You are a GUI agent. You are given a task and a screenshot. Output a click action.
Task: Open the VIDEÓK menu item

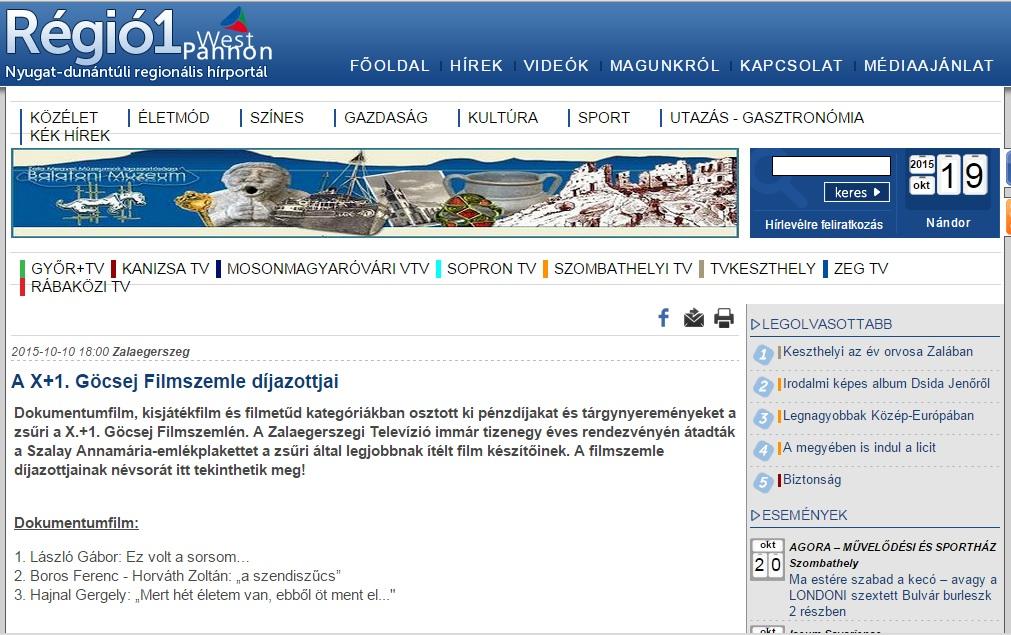(556, 66)
